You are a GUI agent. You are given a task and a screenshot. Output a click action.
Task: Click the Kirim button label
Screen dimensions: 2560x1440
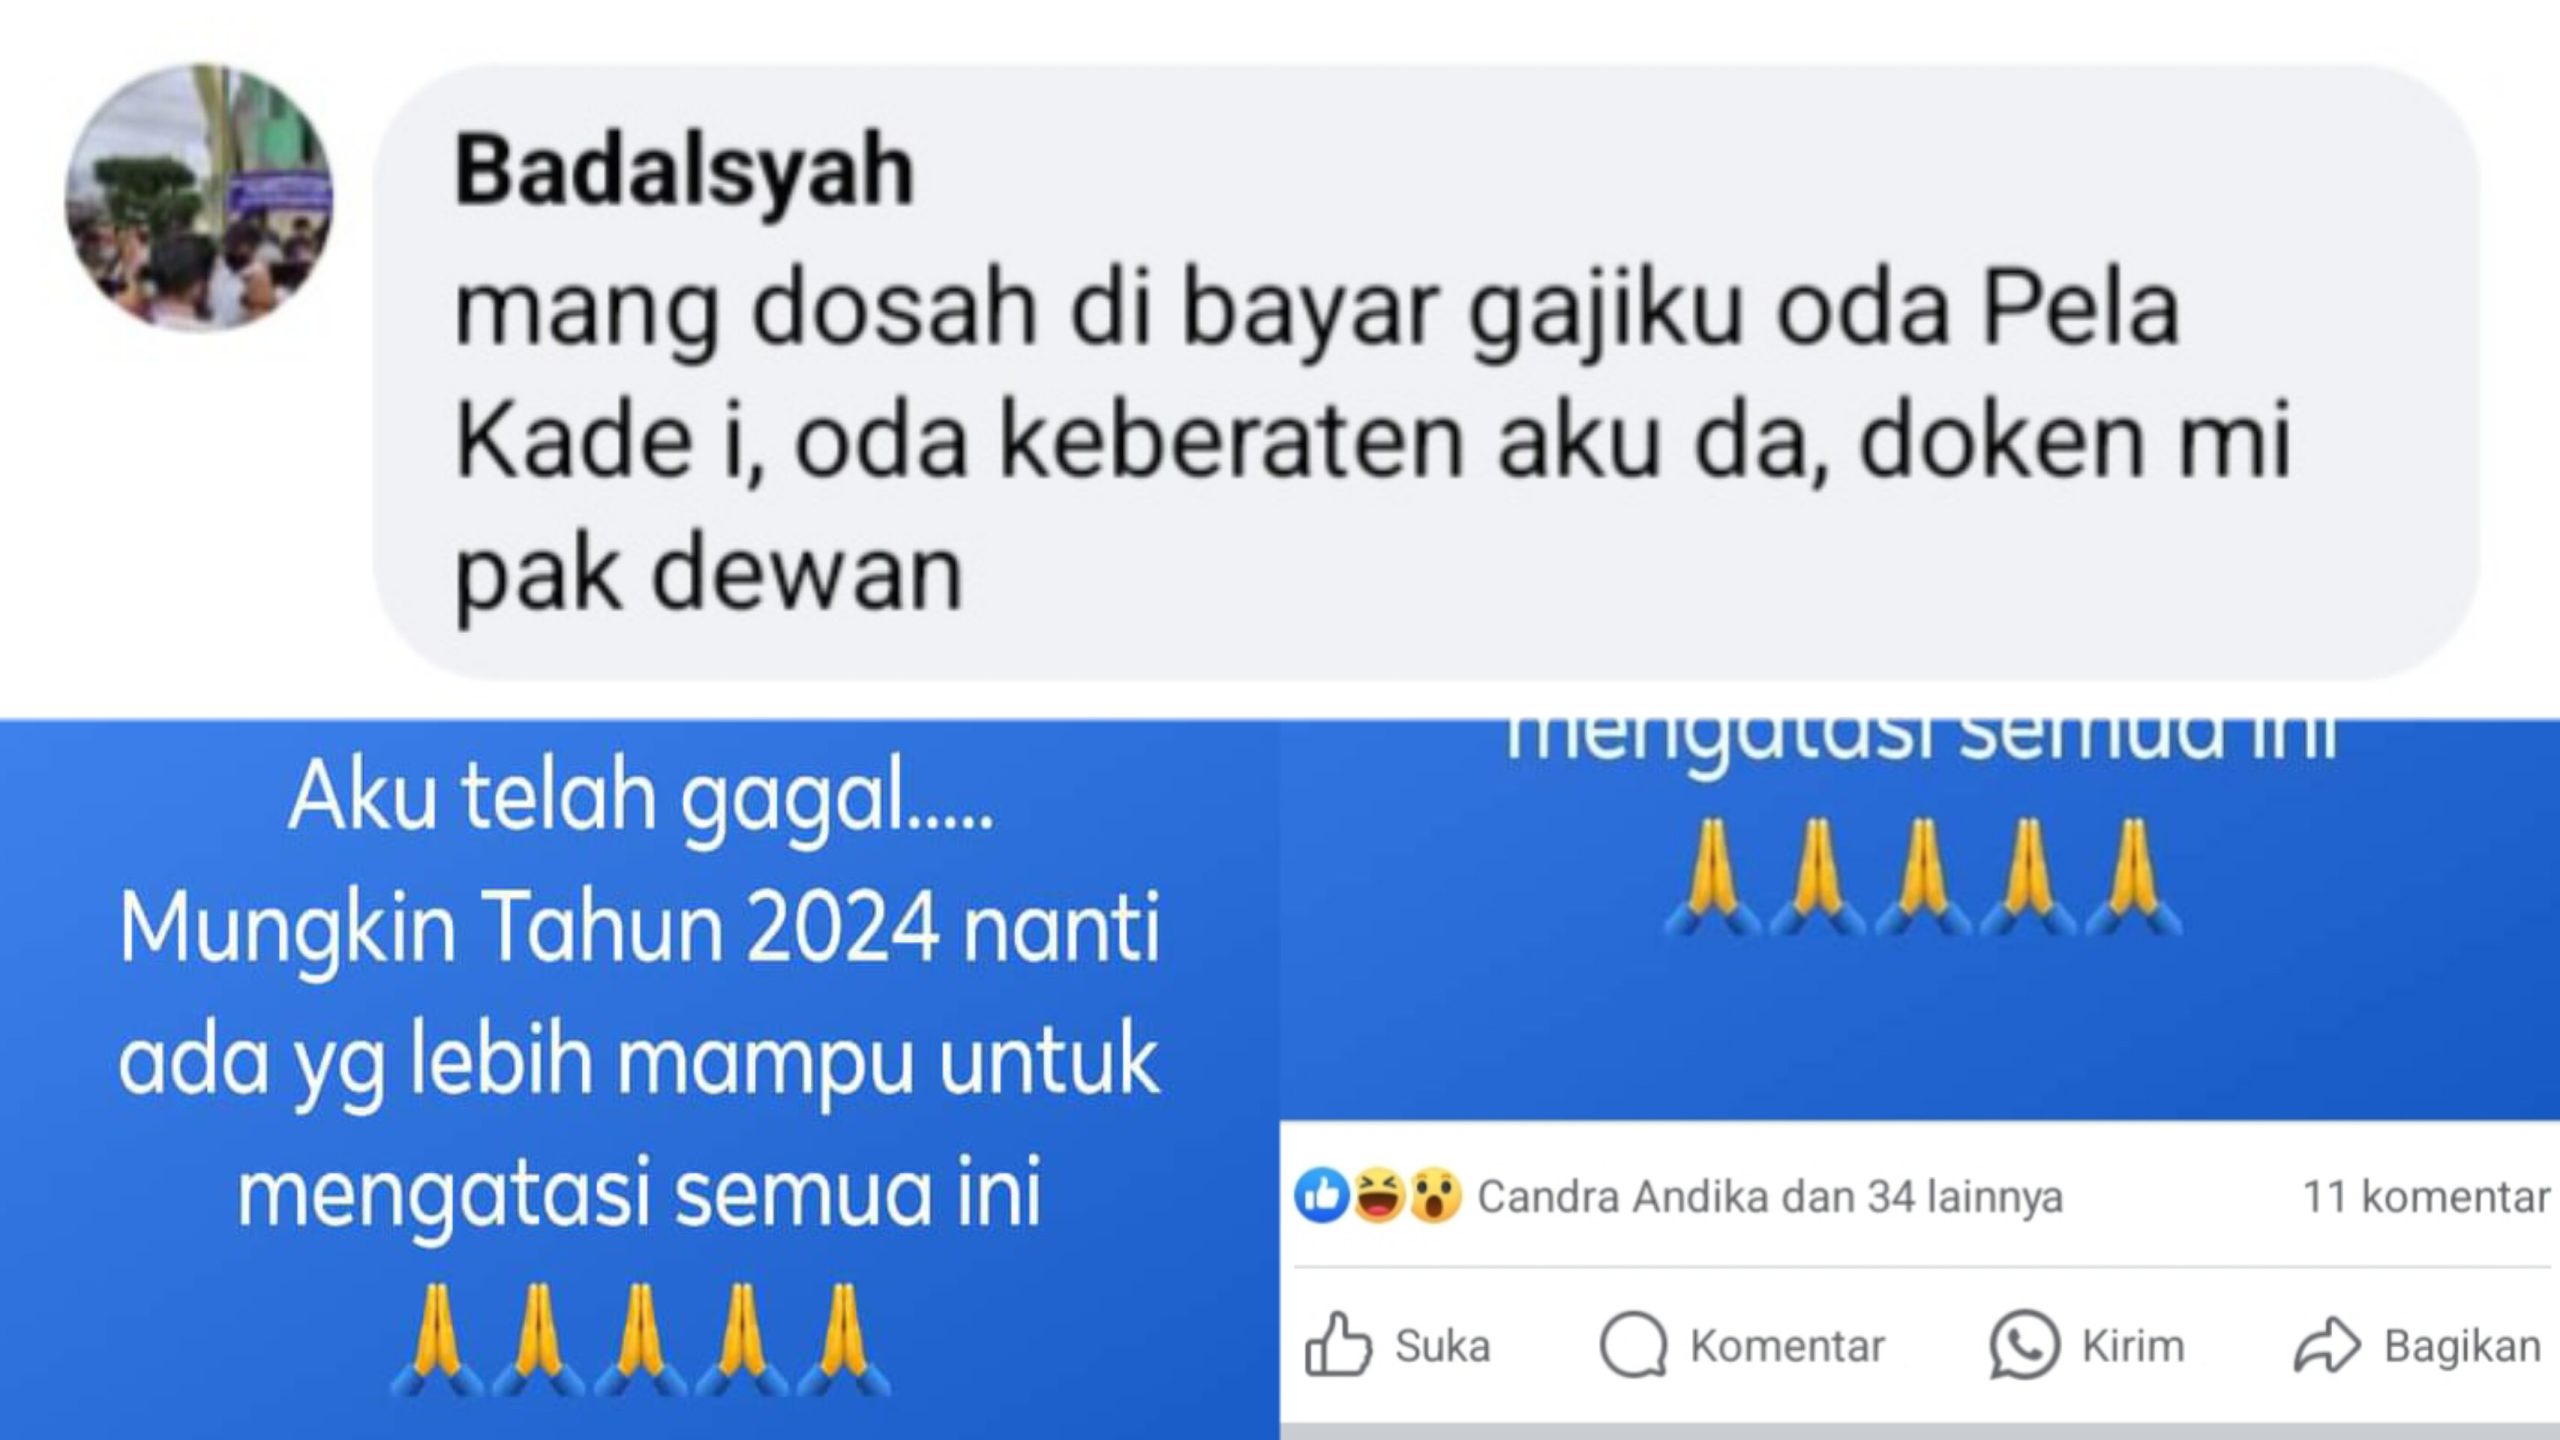[x=2133, y=1346]
